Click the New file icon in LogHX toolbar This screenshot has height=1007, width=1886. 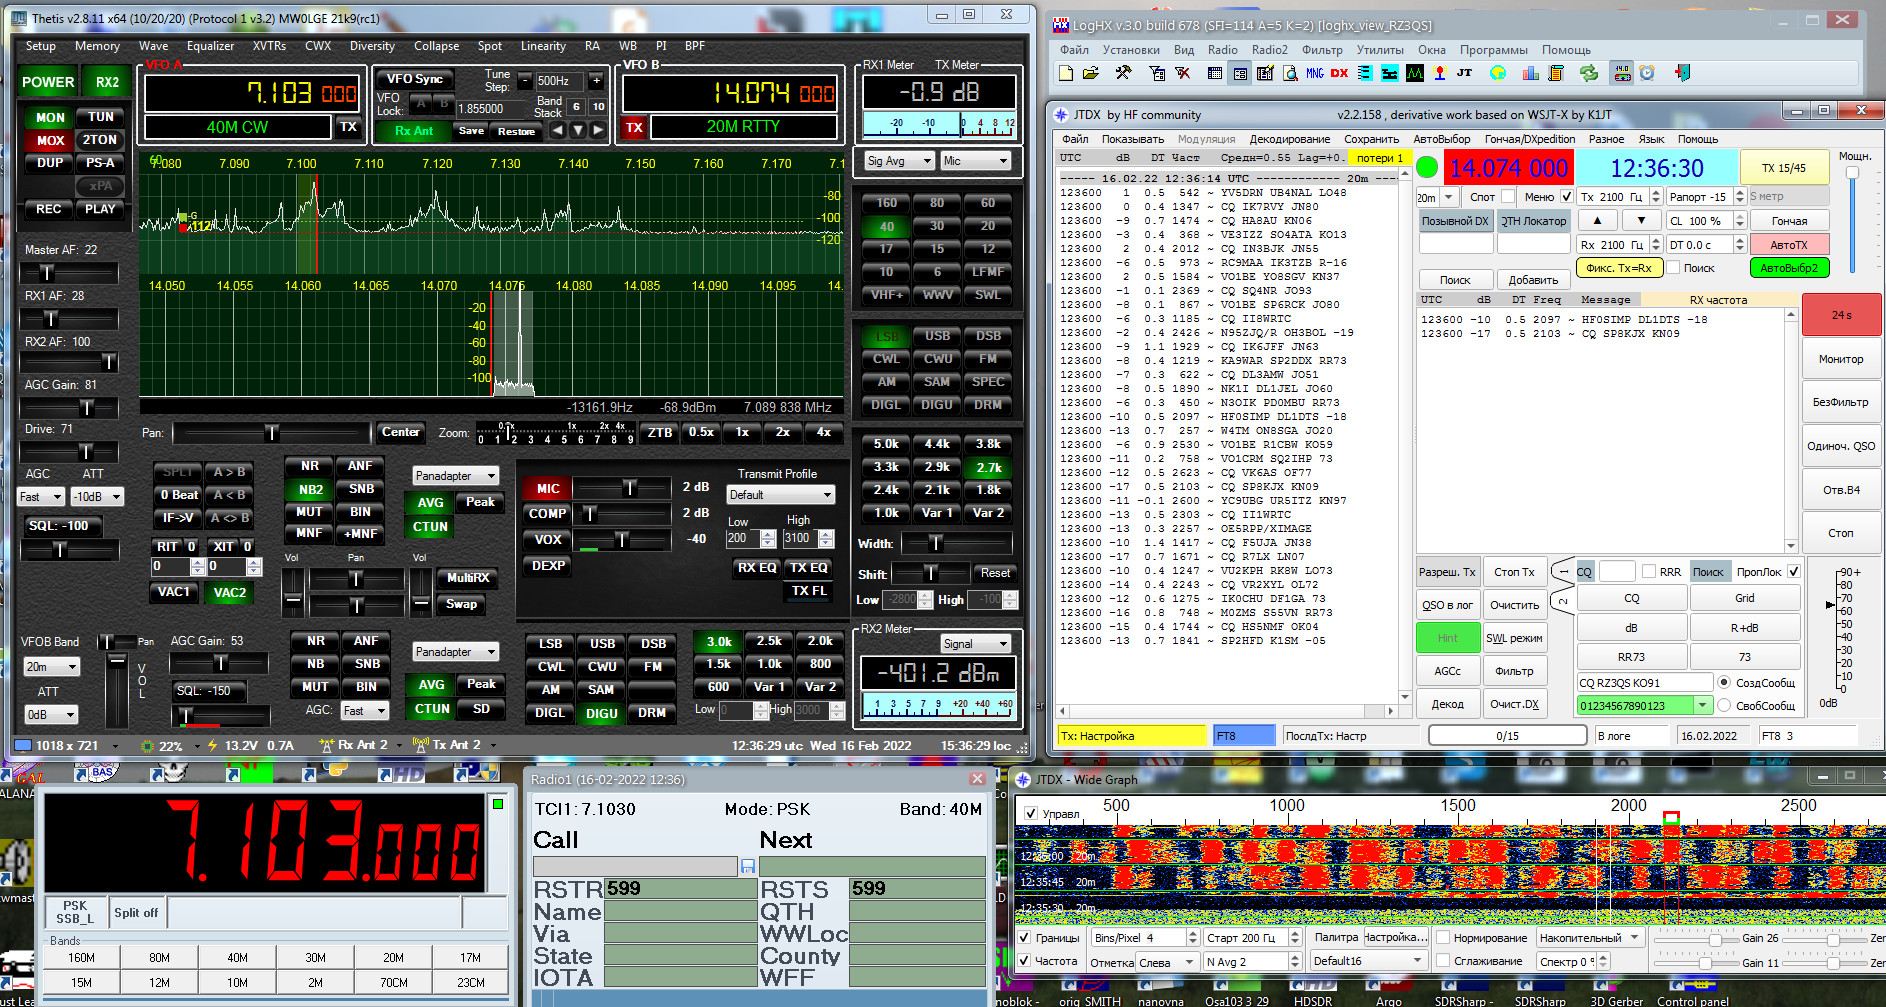point(1066,73)
